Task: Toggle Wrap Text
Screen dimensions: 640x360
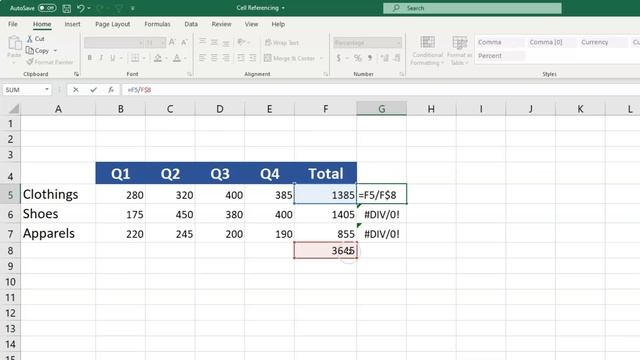Action: point(282,42)
